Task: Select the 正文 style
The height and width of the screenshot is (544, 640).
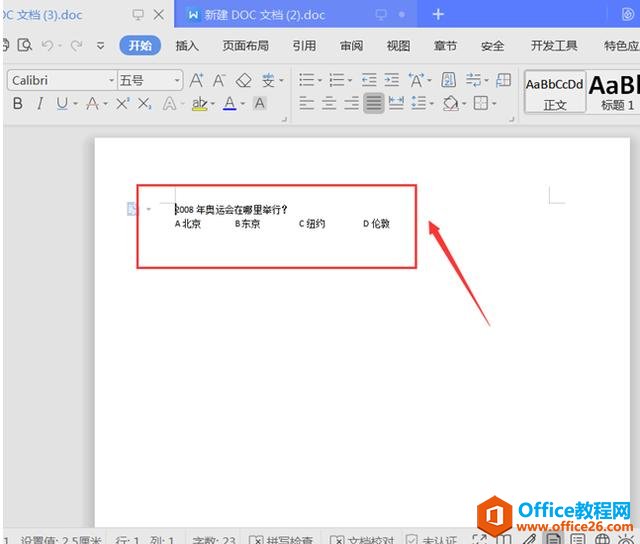Action: 555,93
